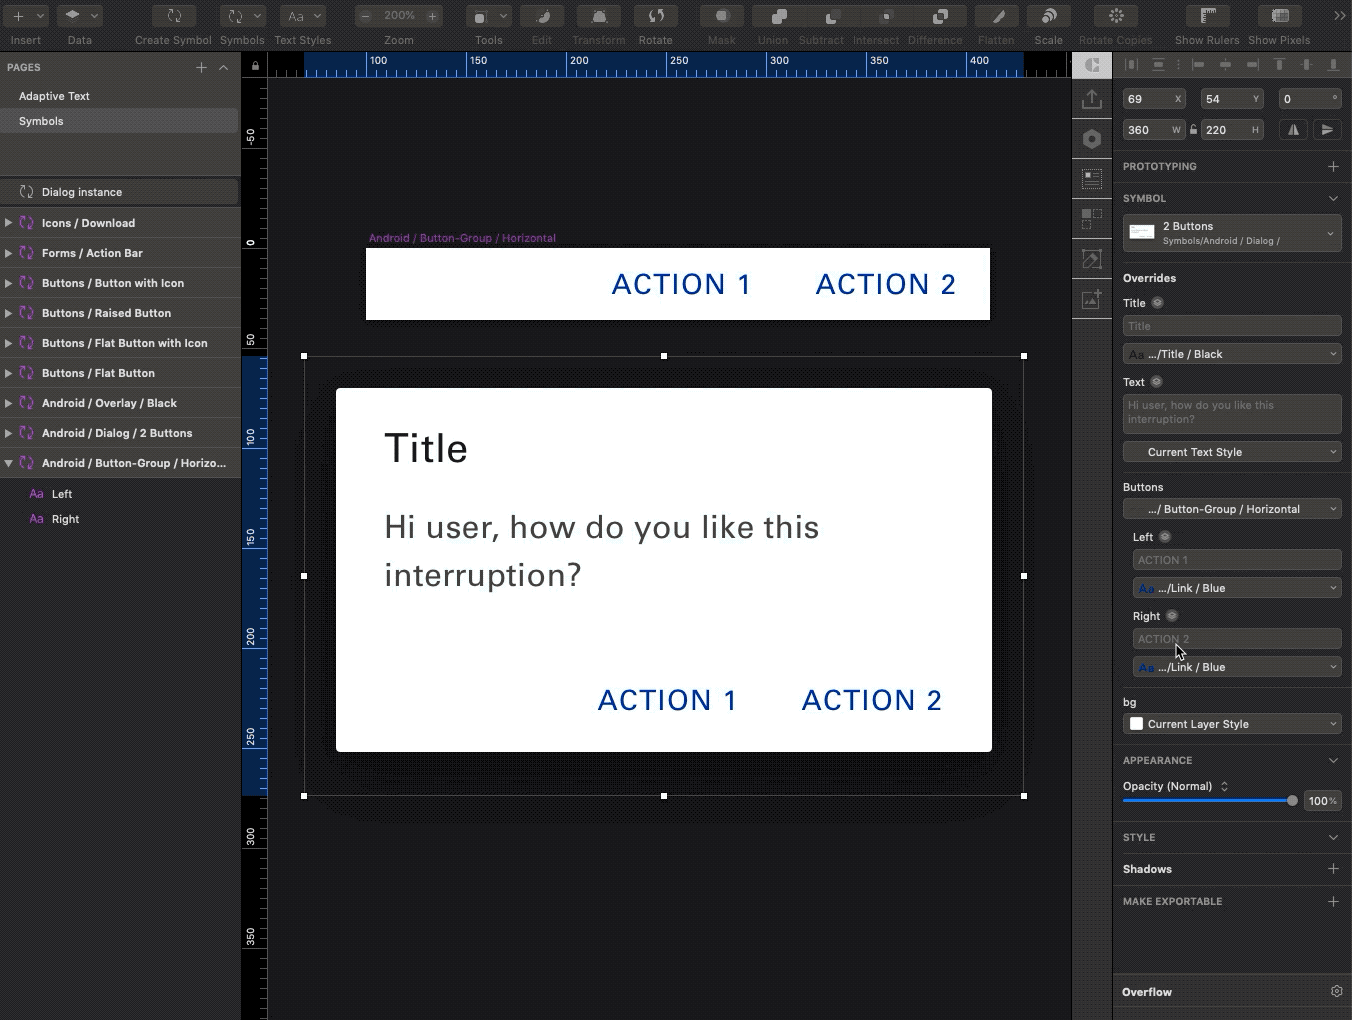Select the Adaptive Text page
The image size is (1352, 1020).
54,96
